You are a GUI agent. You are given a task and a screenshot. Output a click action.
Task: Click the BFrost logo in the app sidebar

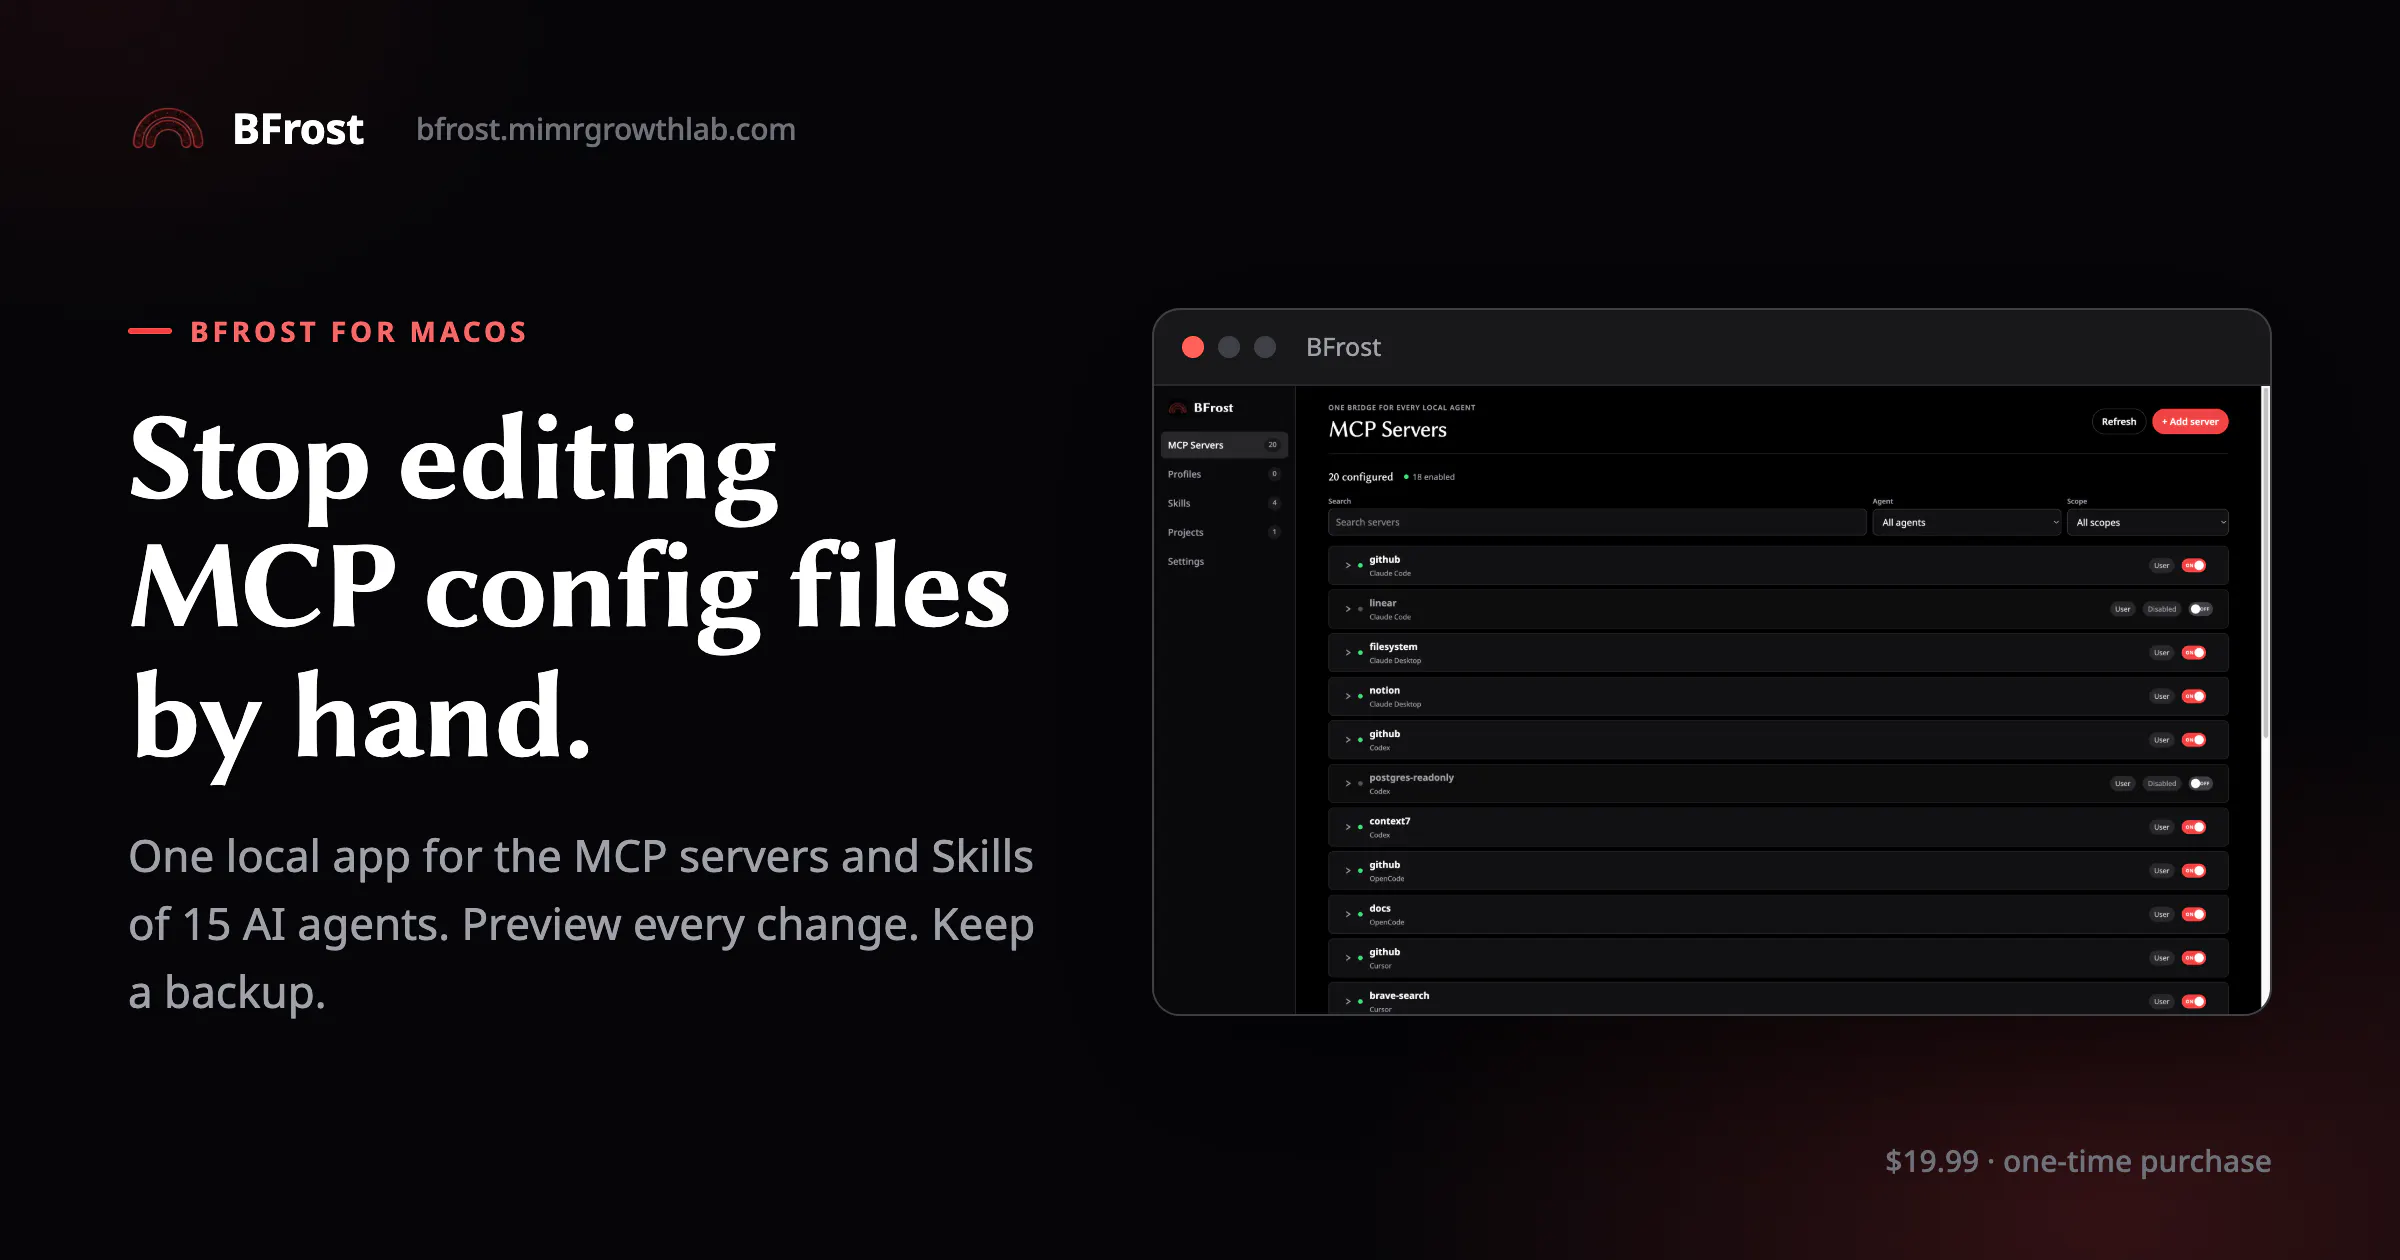click(x=1178, y=408)
